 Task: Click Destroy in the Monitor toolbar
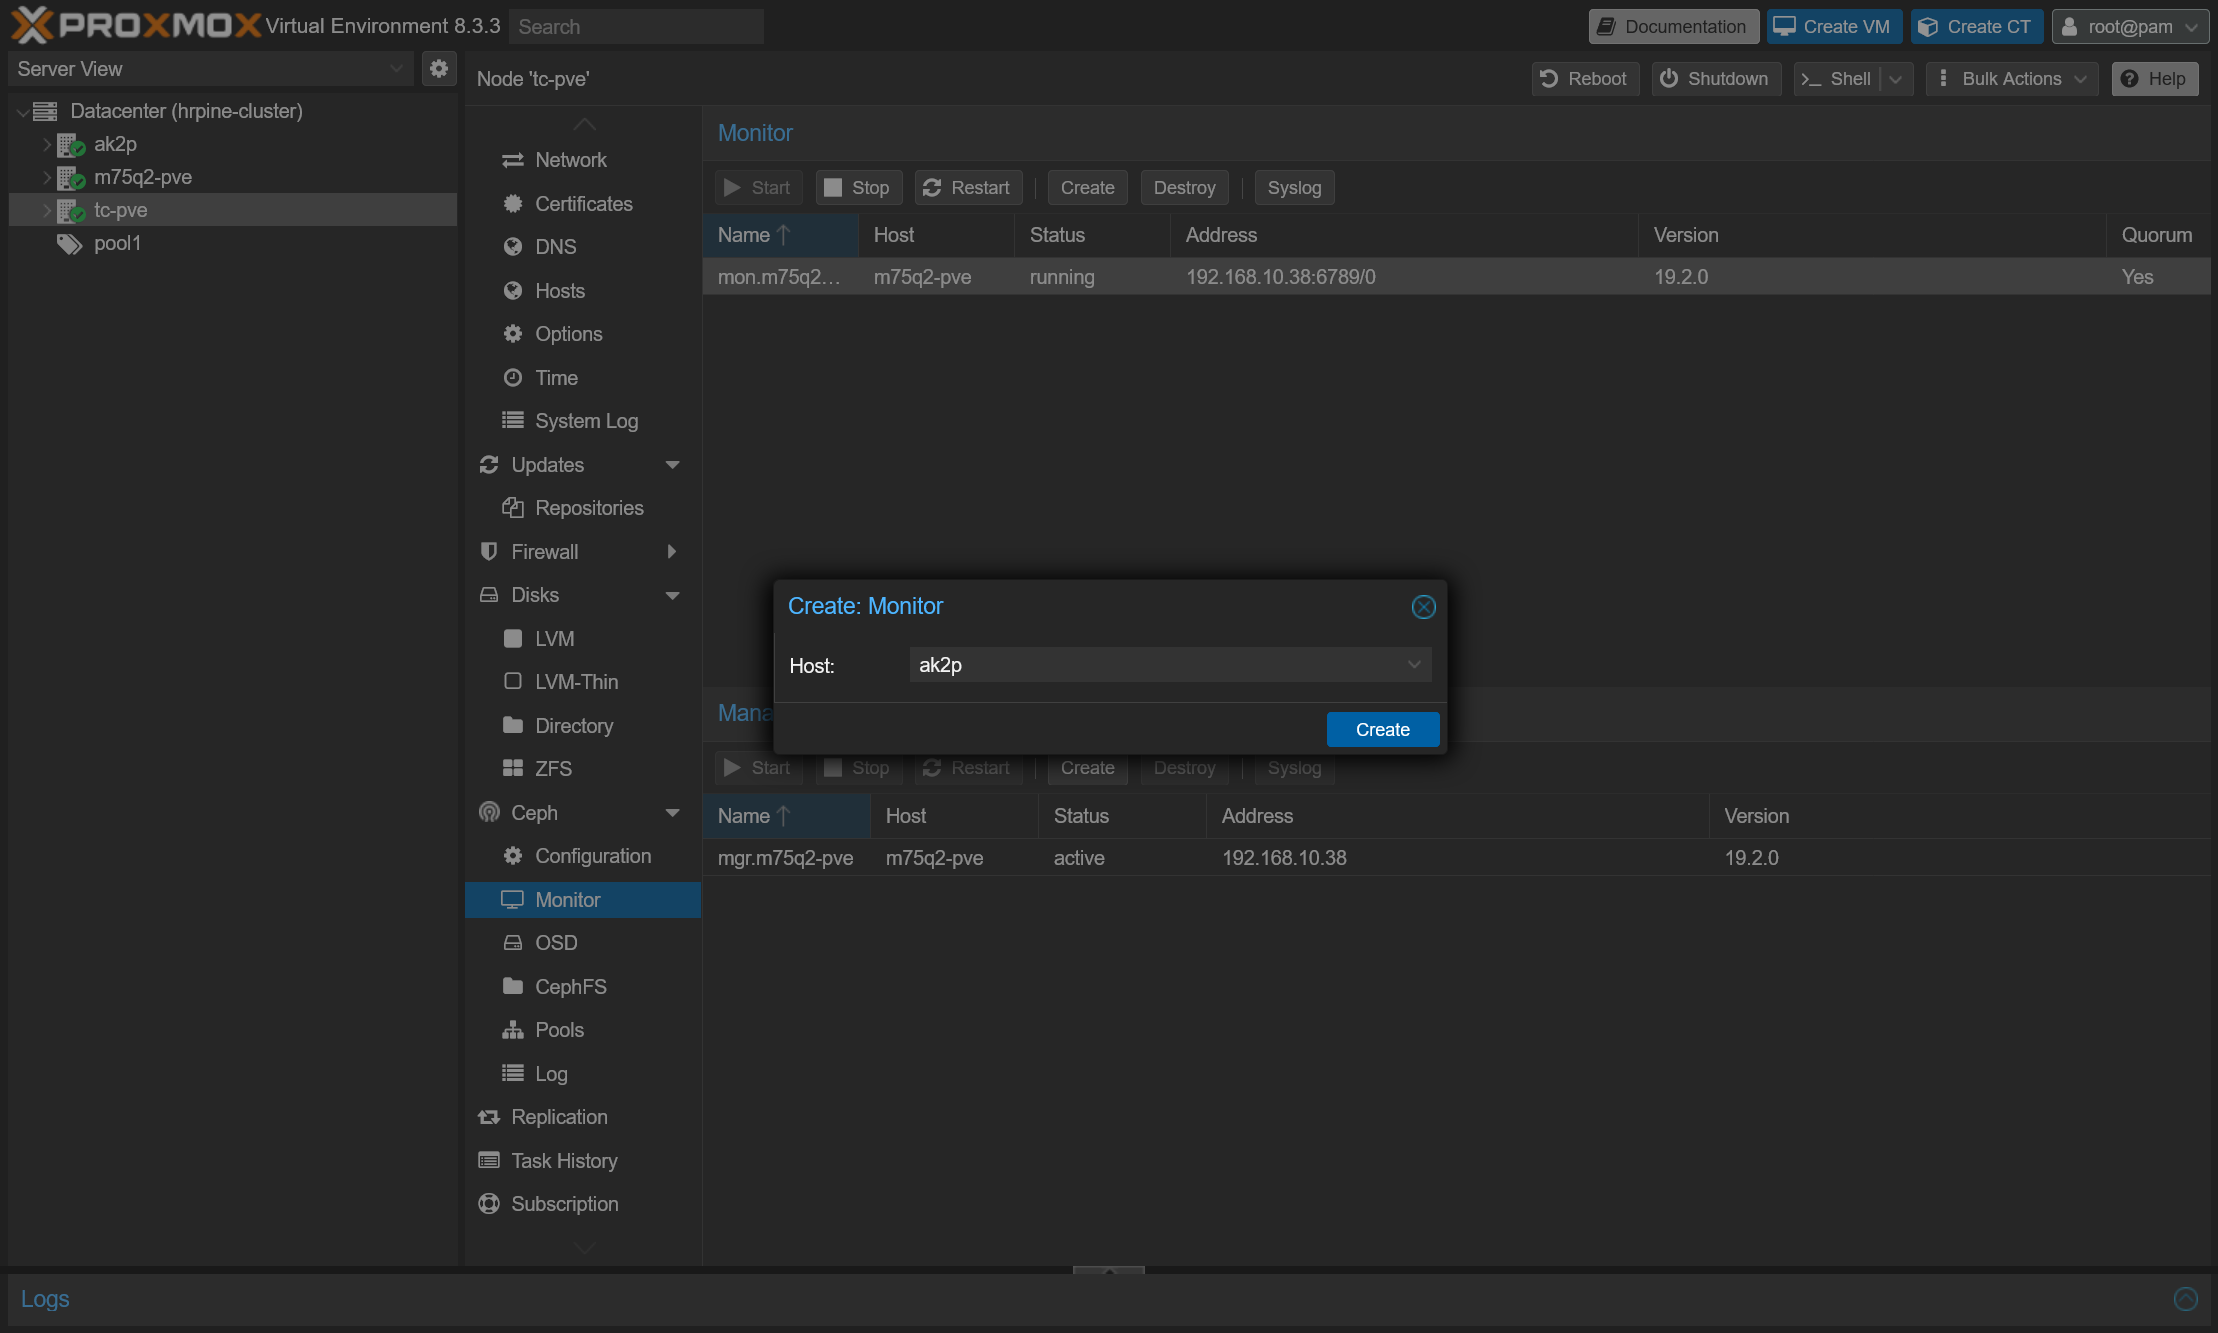[1184, 188]
